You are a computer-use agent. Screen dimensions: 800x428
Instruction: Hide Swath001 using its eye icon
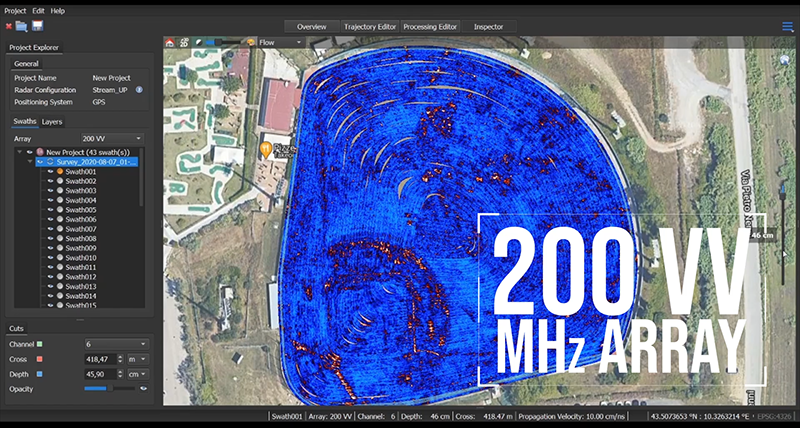click(x=51, y=171)
